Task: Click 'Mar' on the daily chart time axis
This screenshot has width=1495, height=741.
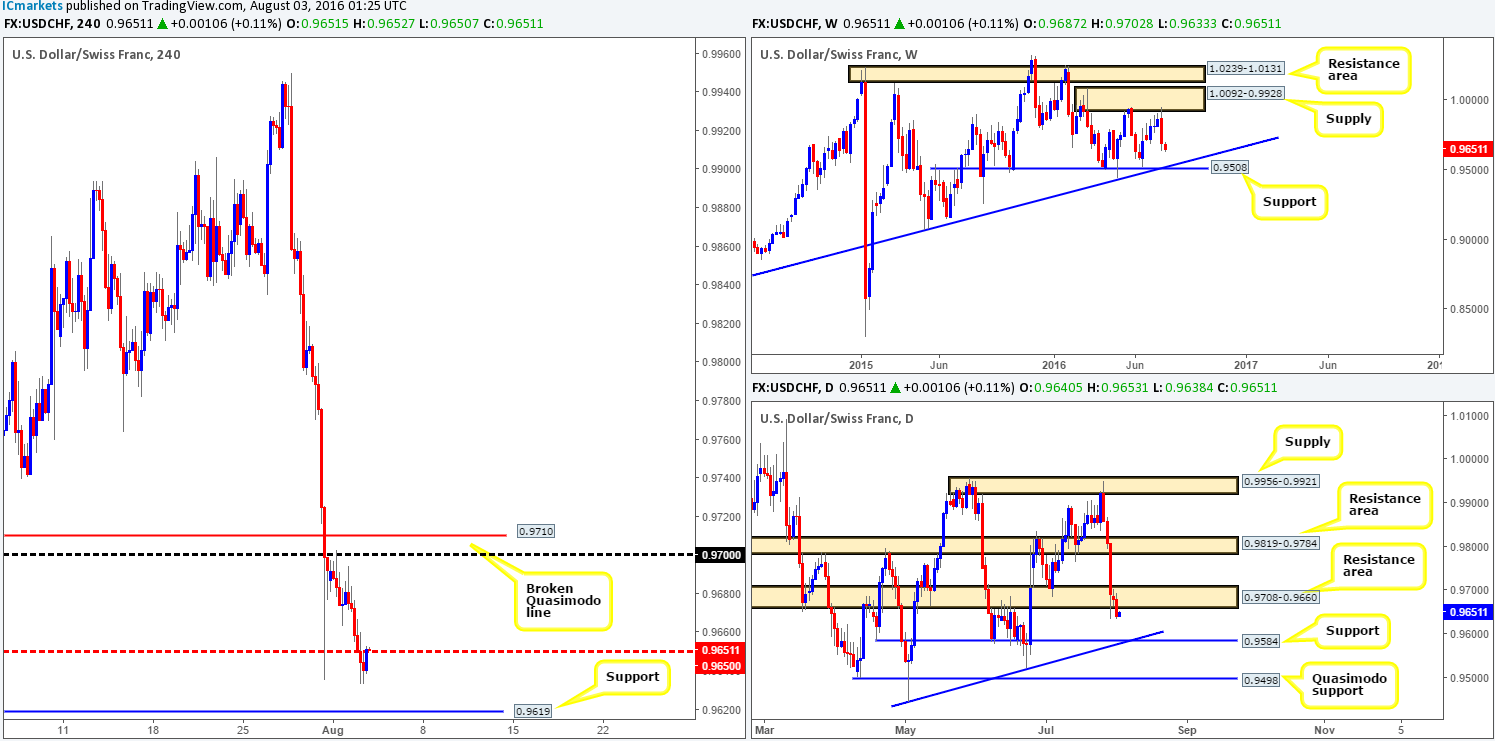Action: tap(762, 729)
